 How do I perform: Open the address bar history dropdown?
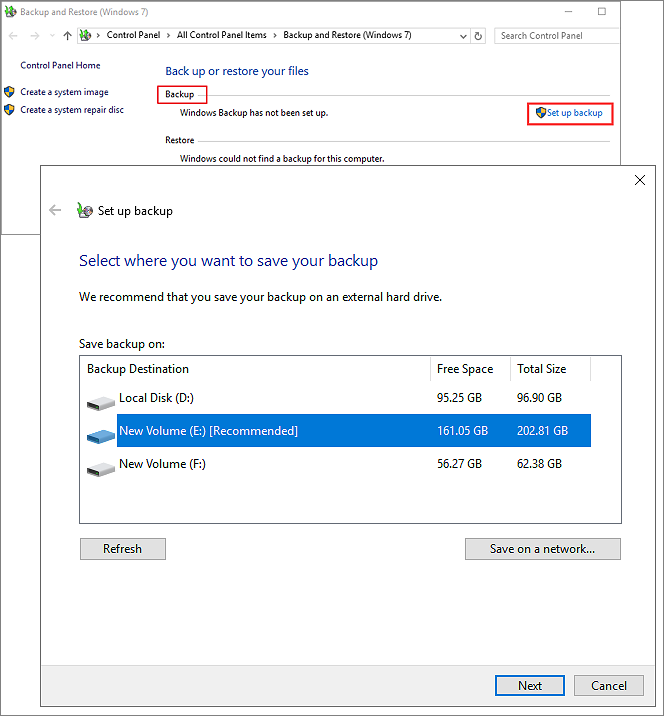pyautogui.click(x=462, y=36)
